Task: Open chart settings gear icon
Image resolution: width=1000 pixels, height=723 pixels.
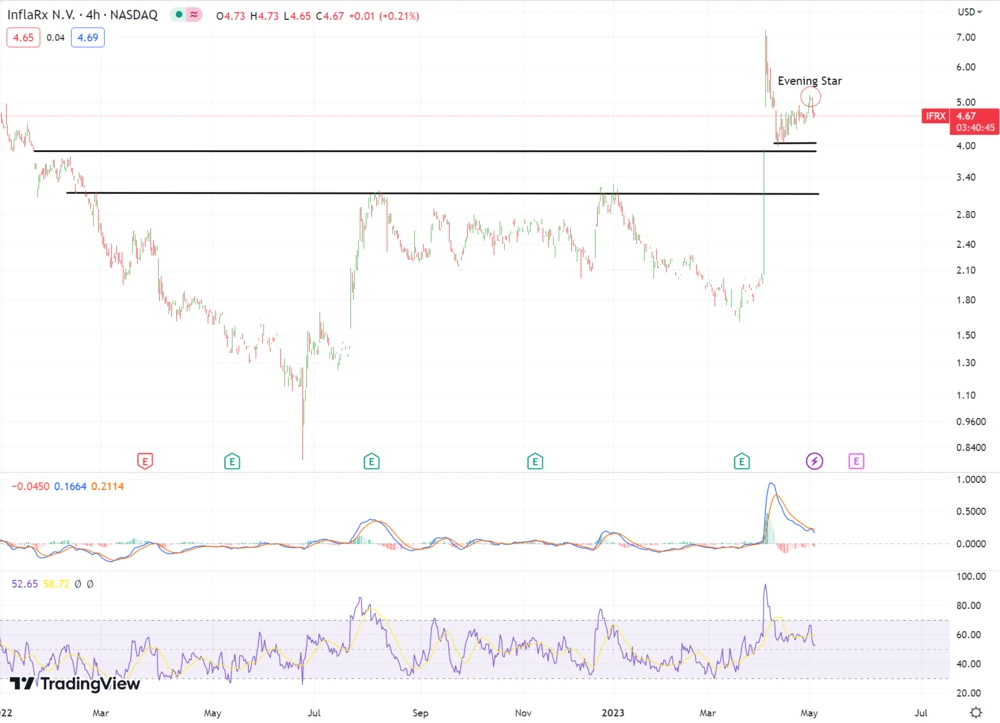Action: (x=976, y=712)
